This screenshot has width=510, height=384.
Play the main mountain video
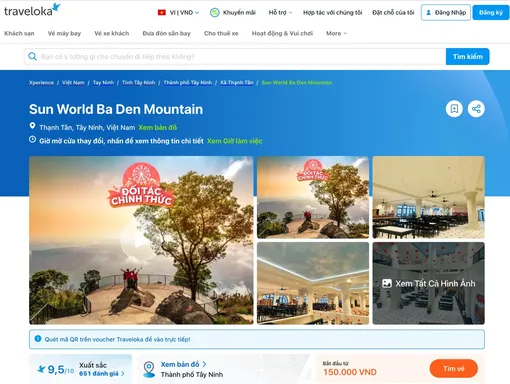tap(141, 240)
